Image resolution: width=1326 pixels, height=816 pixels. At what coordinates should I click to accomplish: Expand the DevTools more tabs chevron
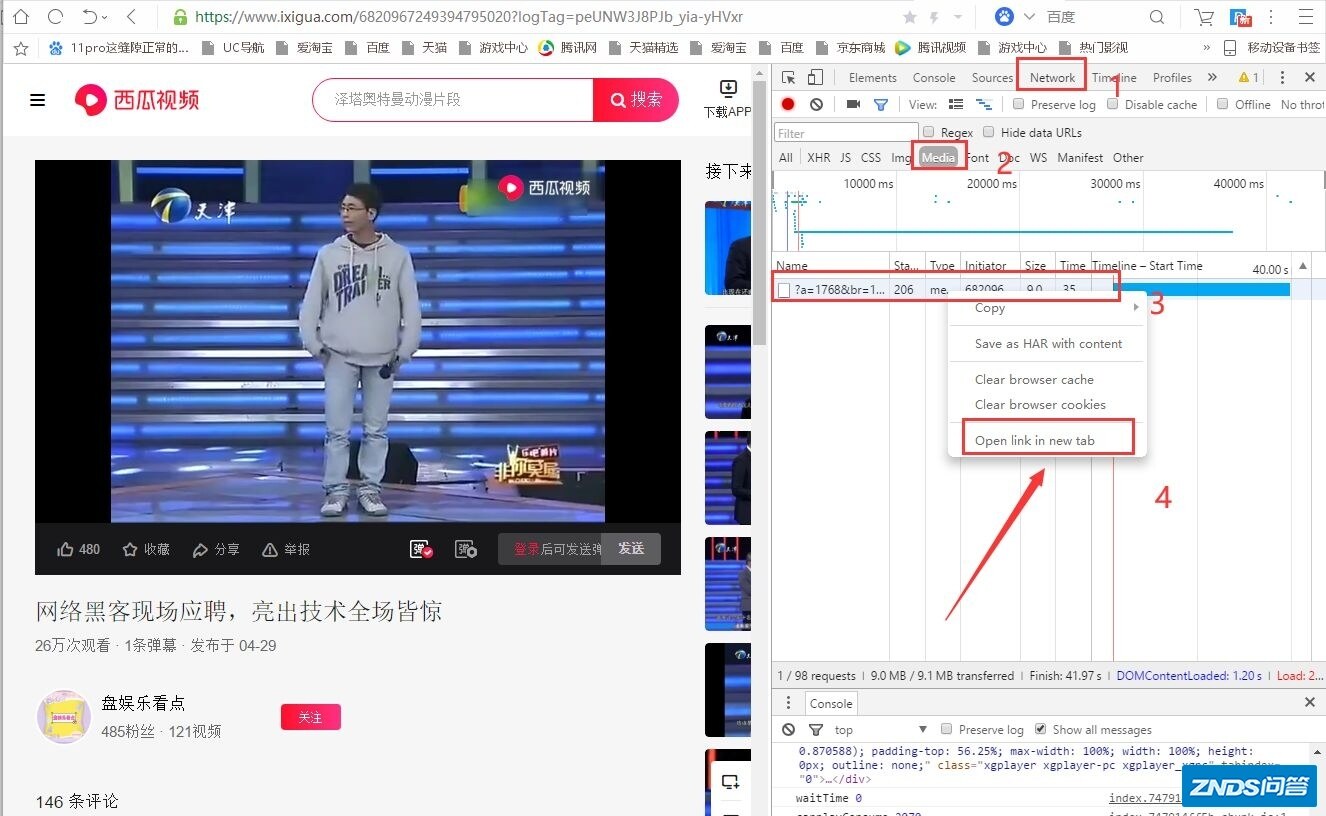coord(1212,77)
